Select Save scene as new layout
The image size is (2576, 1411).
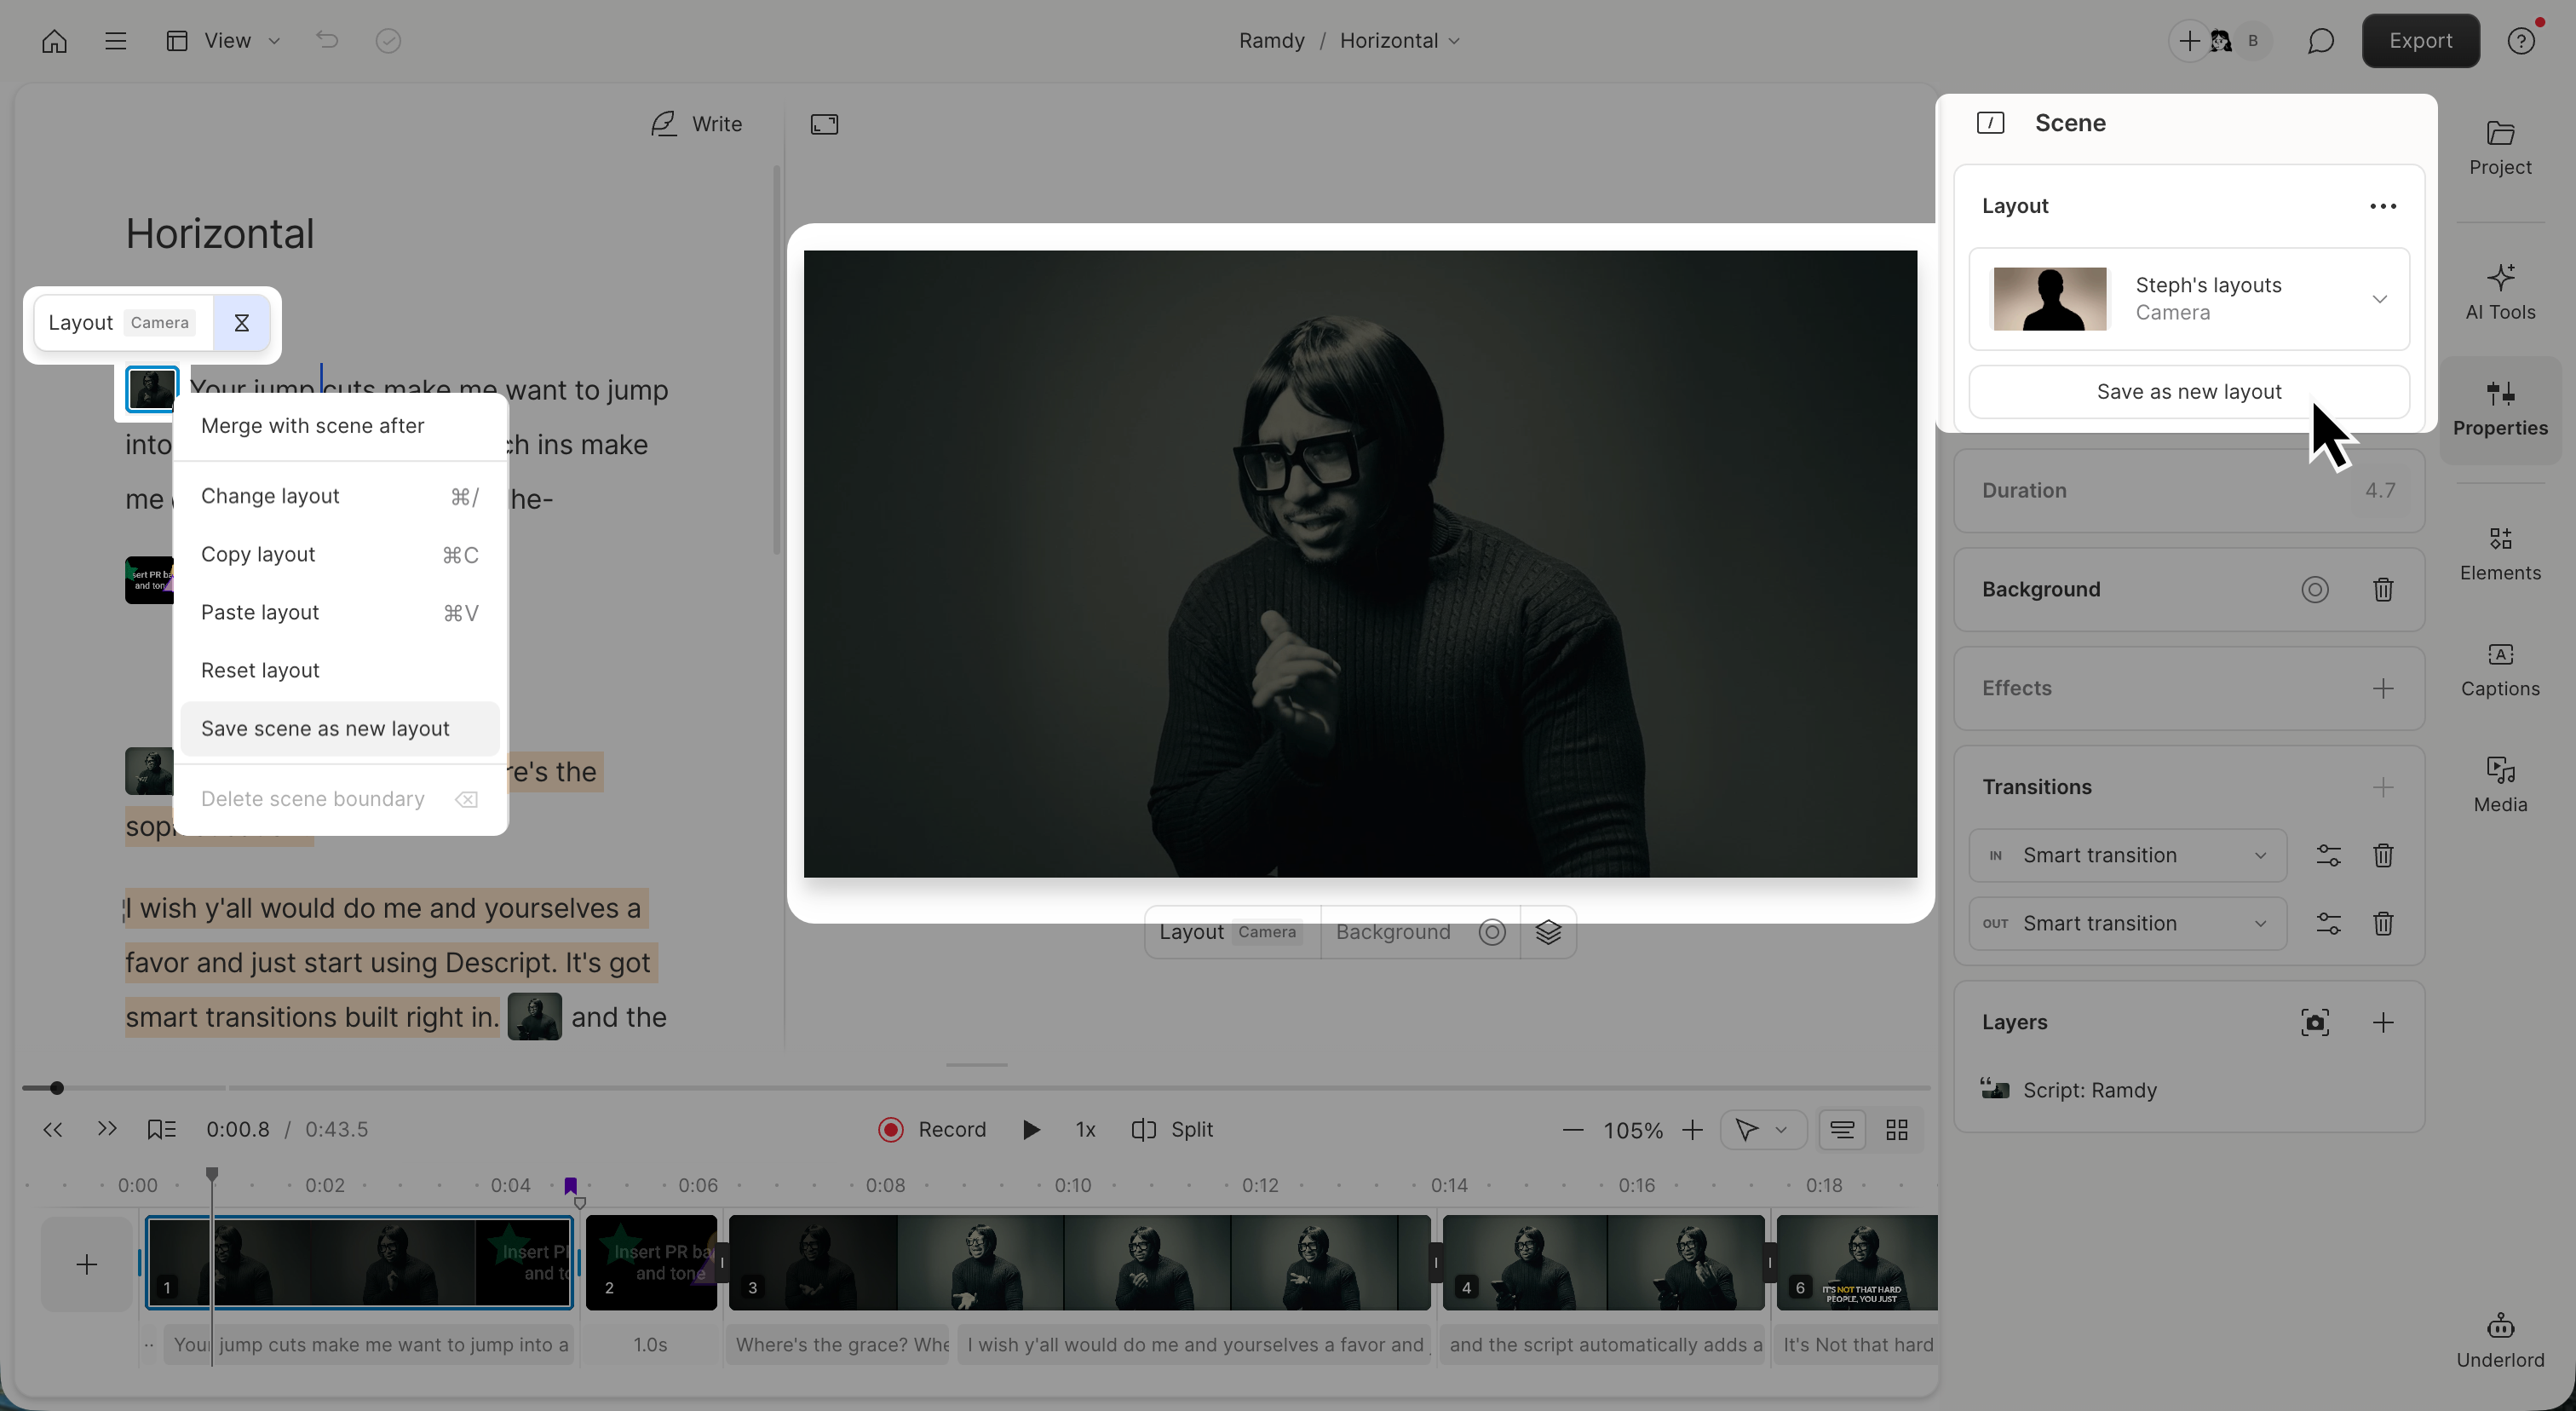coord(325,729)
